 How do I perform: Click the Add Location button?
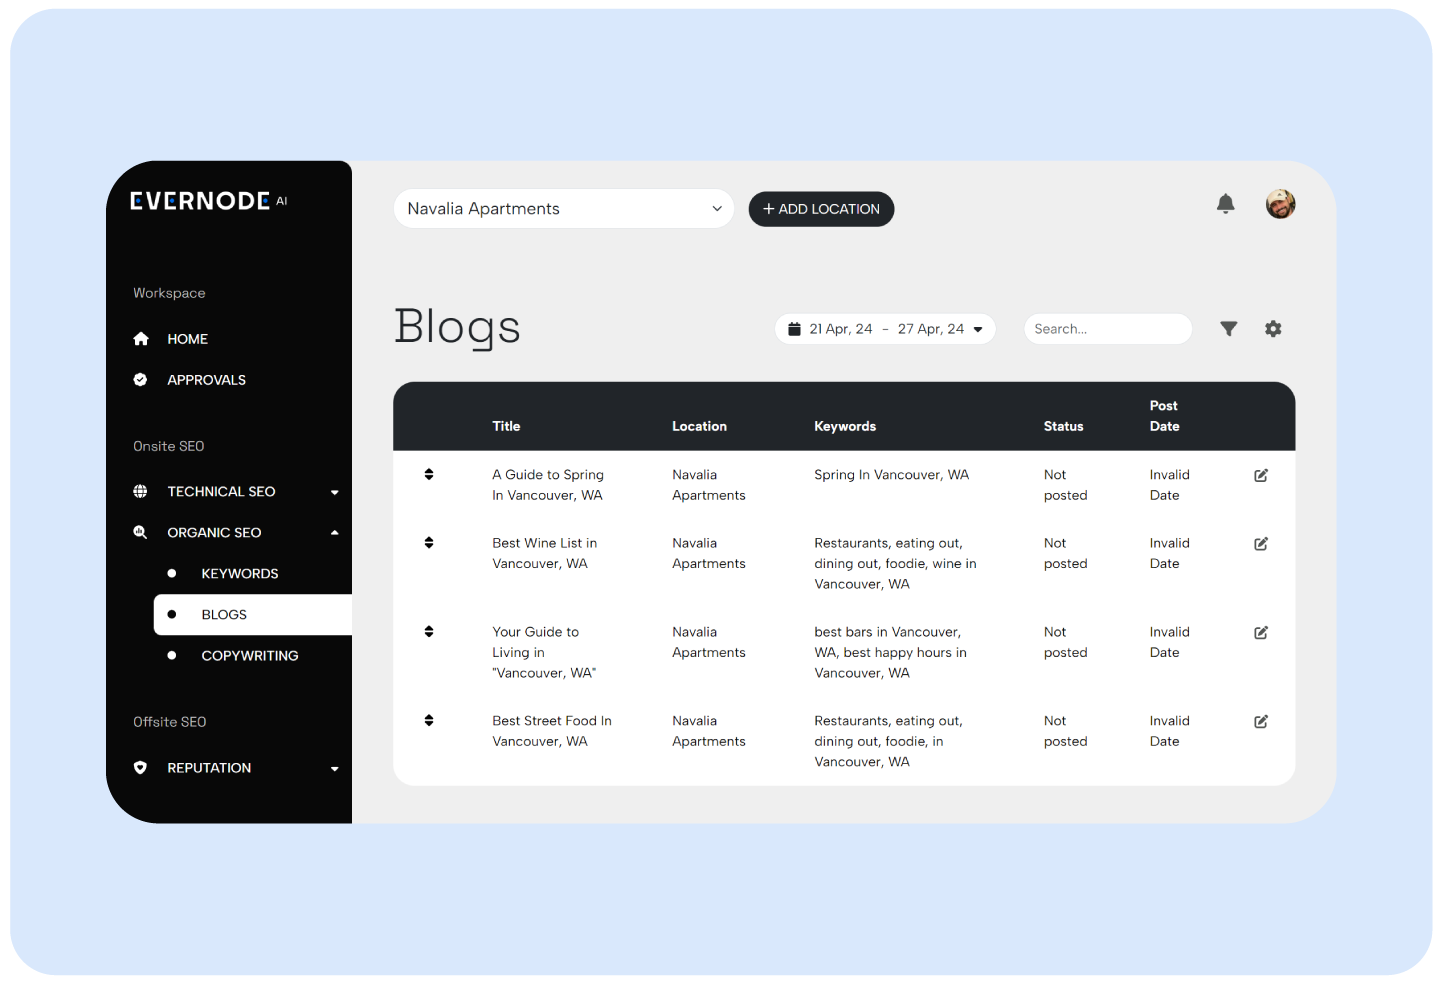coord(821,209)
